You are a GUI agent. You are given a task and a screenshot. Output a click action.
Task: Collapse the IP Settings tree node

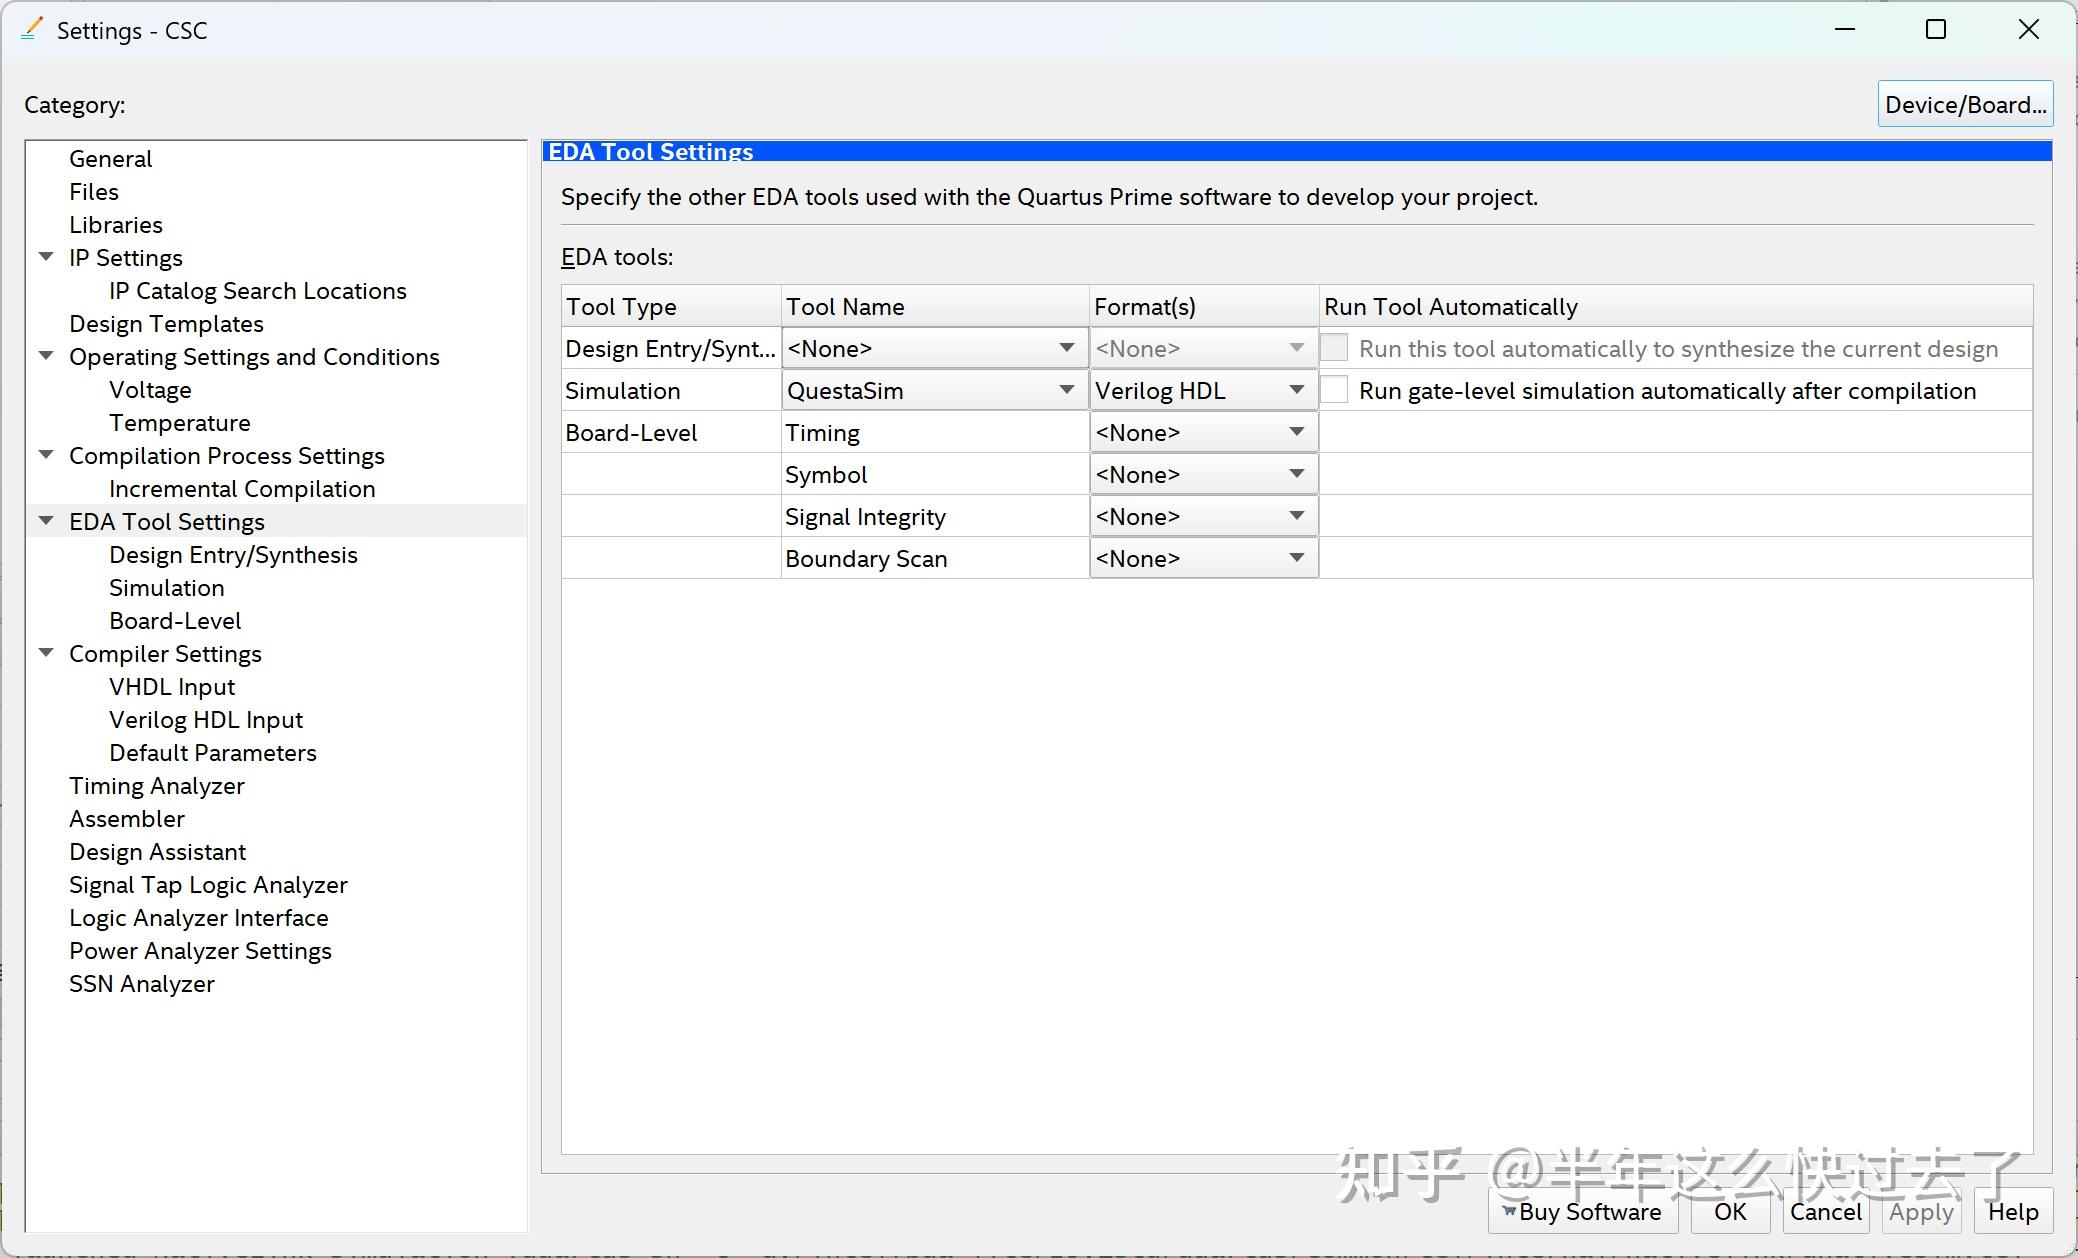pyautogui.click(x=46, y=257)
